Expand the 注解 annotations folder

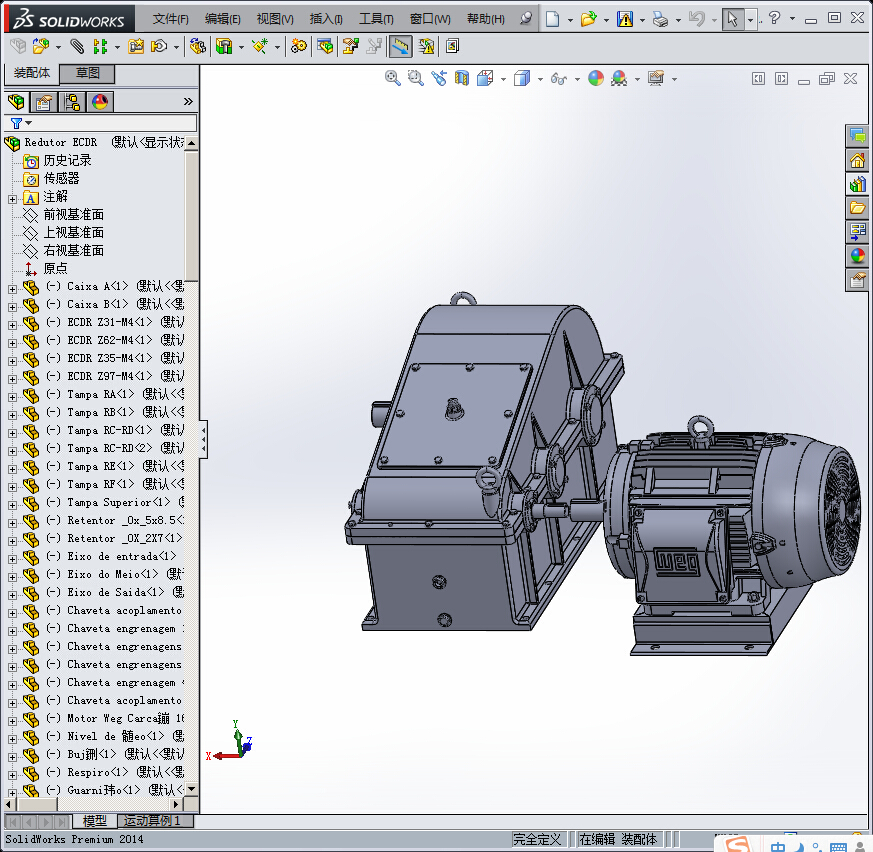tap(12, 197)
